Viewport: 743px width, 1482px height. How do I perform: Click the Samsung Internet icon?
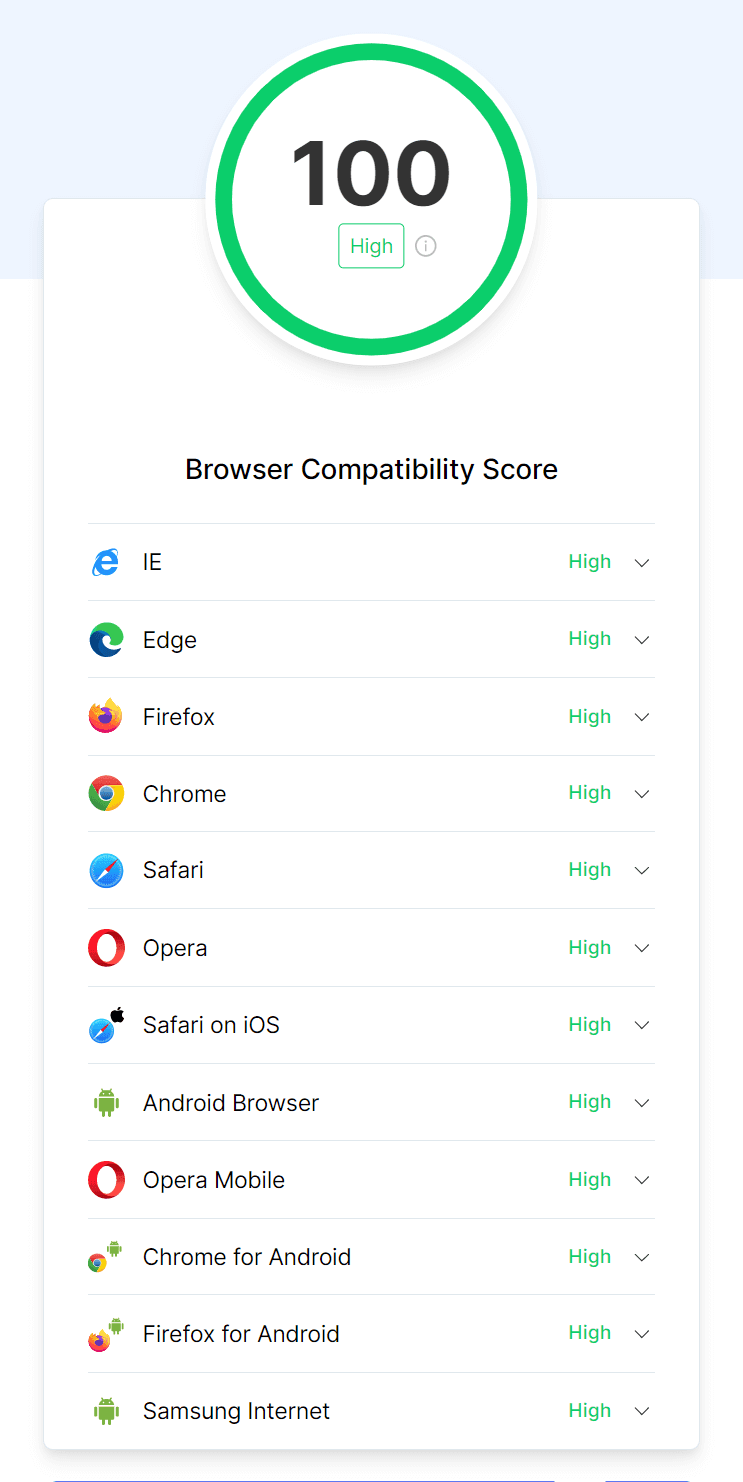[106, 1410]
